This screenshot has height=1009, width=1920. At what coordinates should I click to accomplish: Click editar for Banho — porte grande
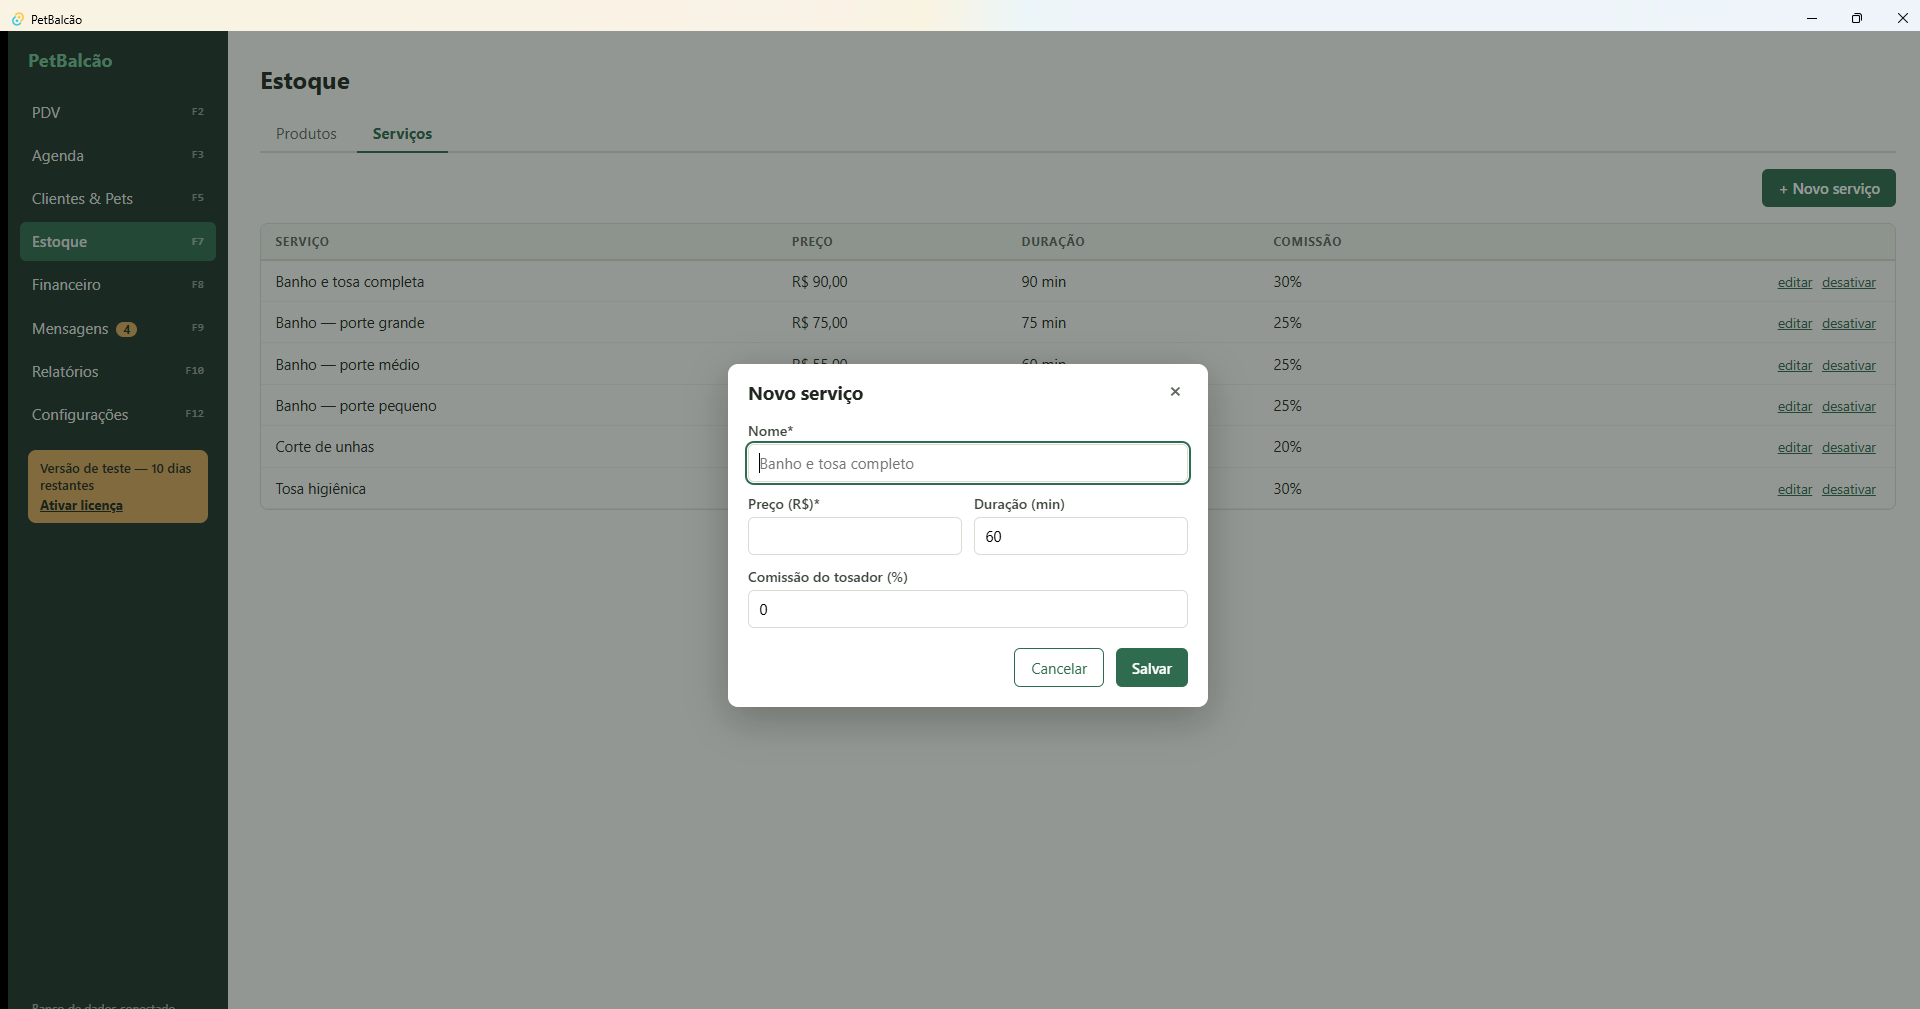coord(1795,323)
